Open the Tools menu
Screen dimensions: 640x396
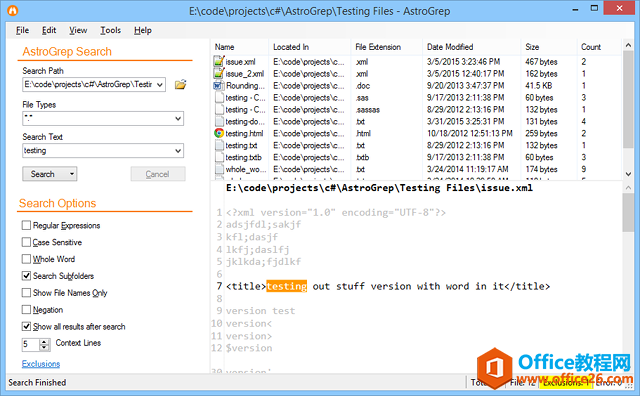click(111, 30)
